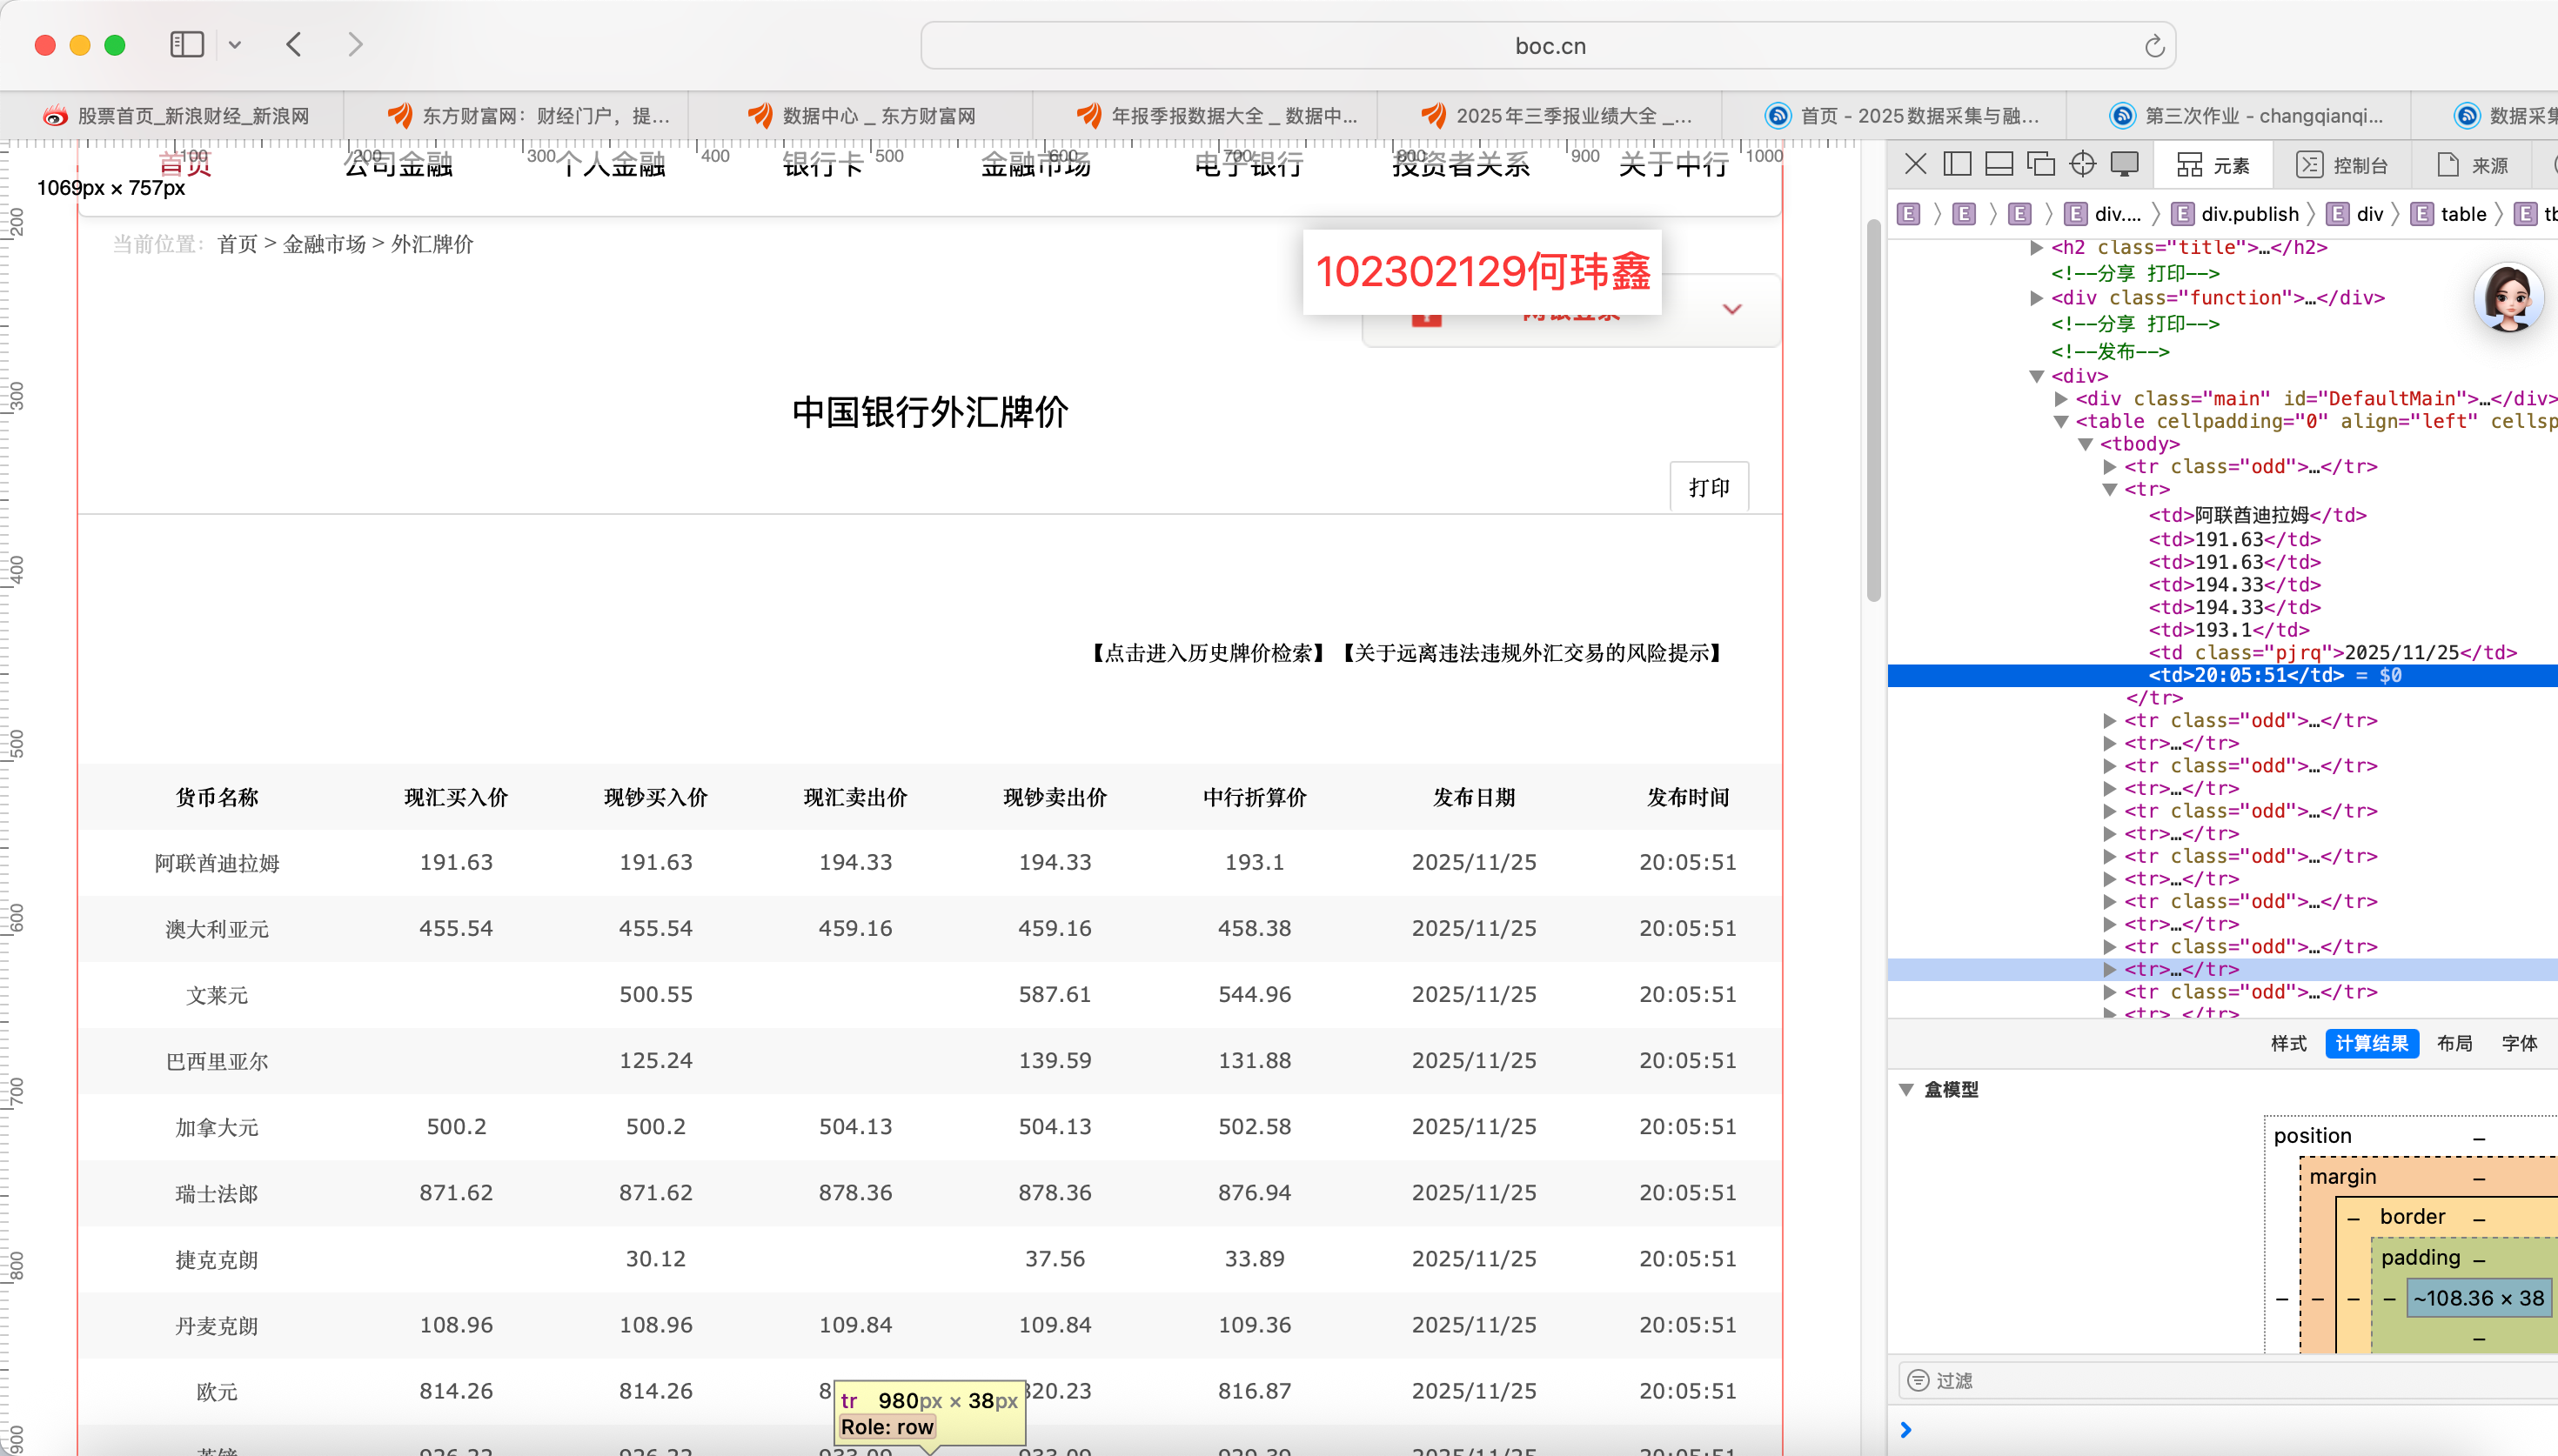Collapse the 盒模型 box model section
Screen dimensions: 2558x1456
click(x=1906, y=1089)
